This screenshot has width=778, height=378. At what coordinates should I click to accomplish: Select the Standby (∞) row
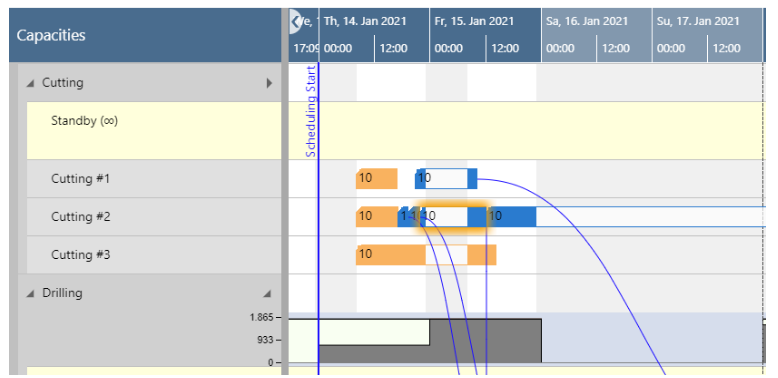pyautogui.click(x=154, y=130)
